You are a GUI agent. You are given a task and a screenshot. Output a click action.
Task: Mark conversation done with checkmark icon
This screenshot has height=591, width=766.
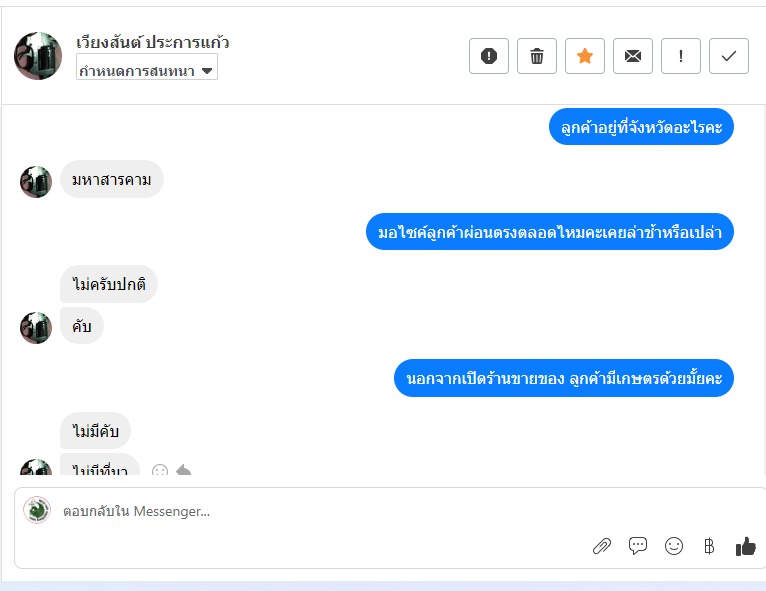tap(728, 56)
